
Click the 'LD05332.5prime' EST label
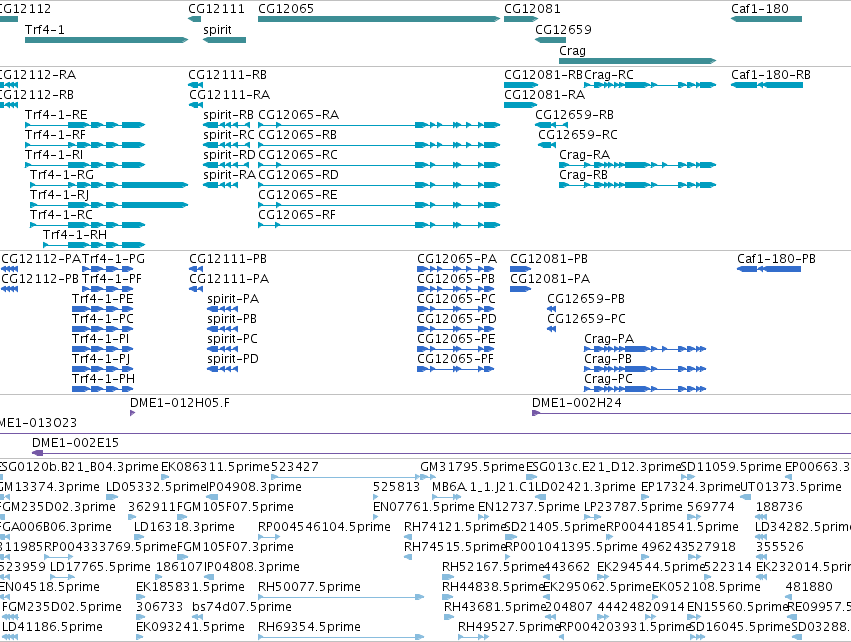click(x=156, y=487)
